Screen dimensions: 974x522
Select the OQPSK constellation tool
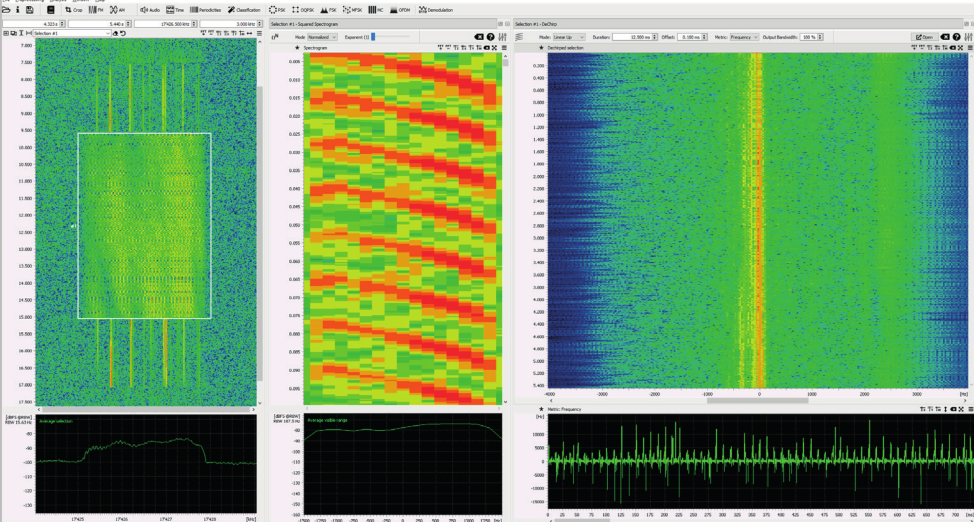tap(302, 9)
